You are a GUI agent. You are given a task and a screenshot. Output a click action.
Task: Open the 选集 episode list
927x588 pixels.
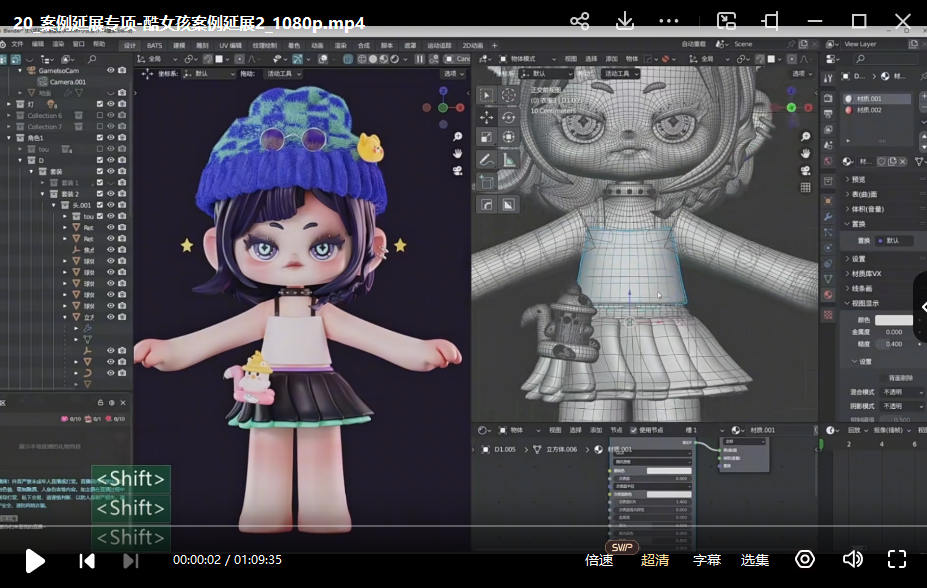(x=755, y=560)
